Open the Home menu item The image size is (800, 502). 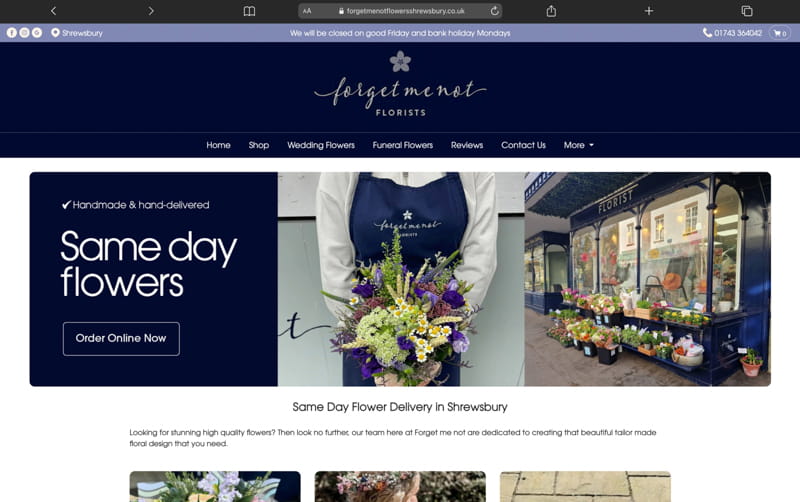218,145
